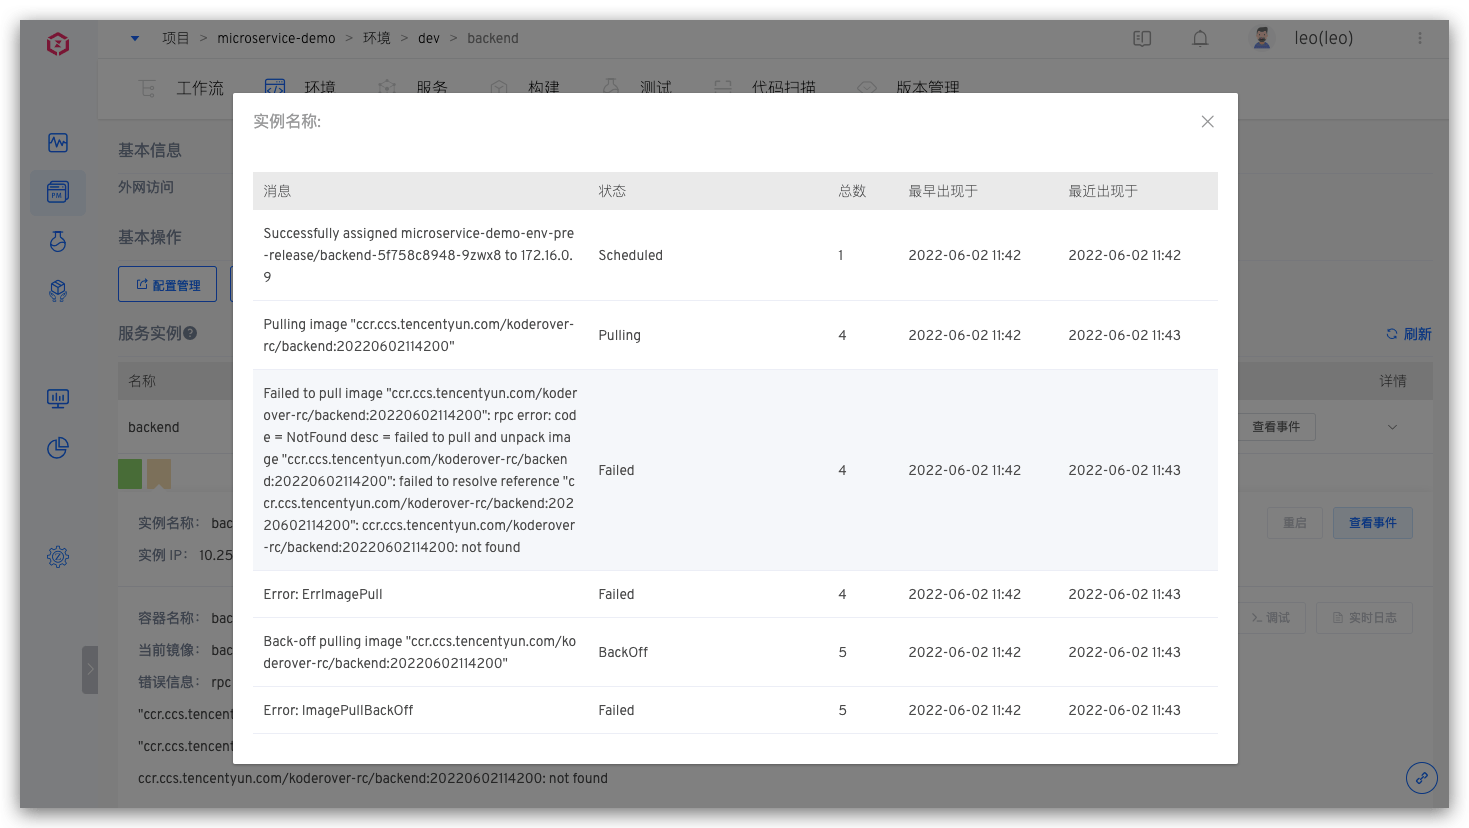This screenshot has width=1469, height=828.
Task: Click the Pulling status cell
Action: 620,335
